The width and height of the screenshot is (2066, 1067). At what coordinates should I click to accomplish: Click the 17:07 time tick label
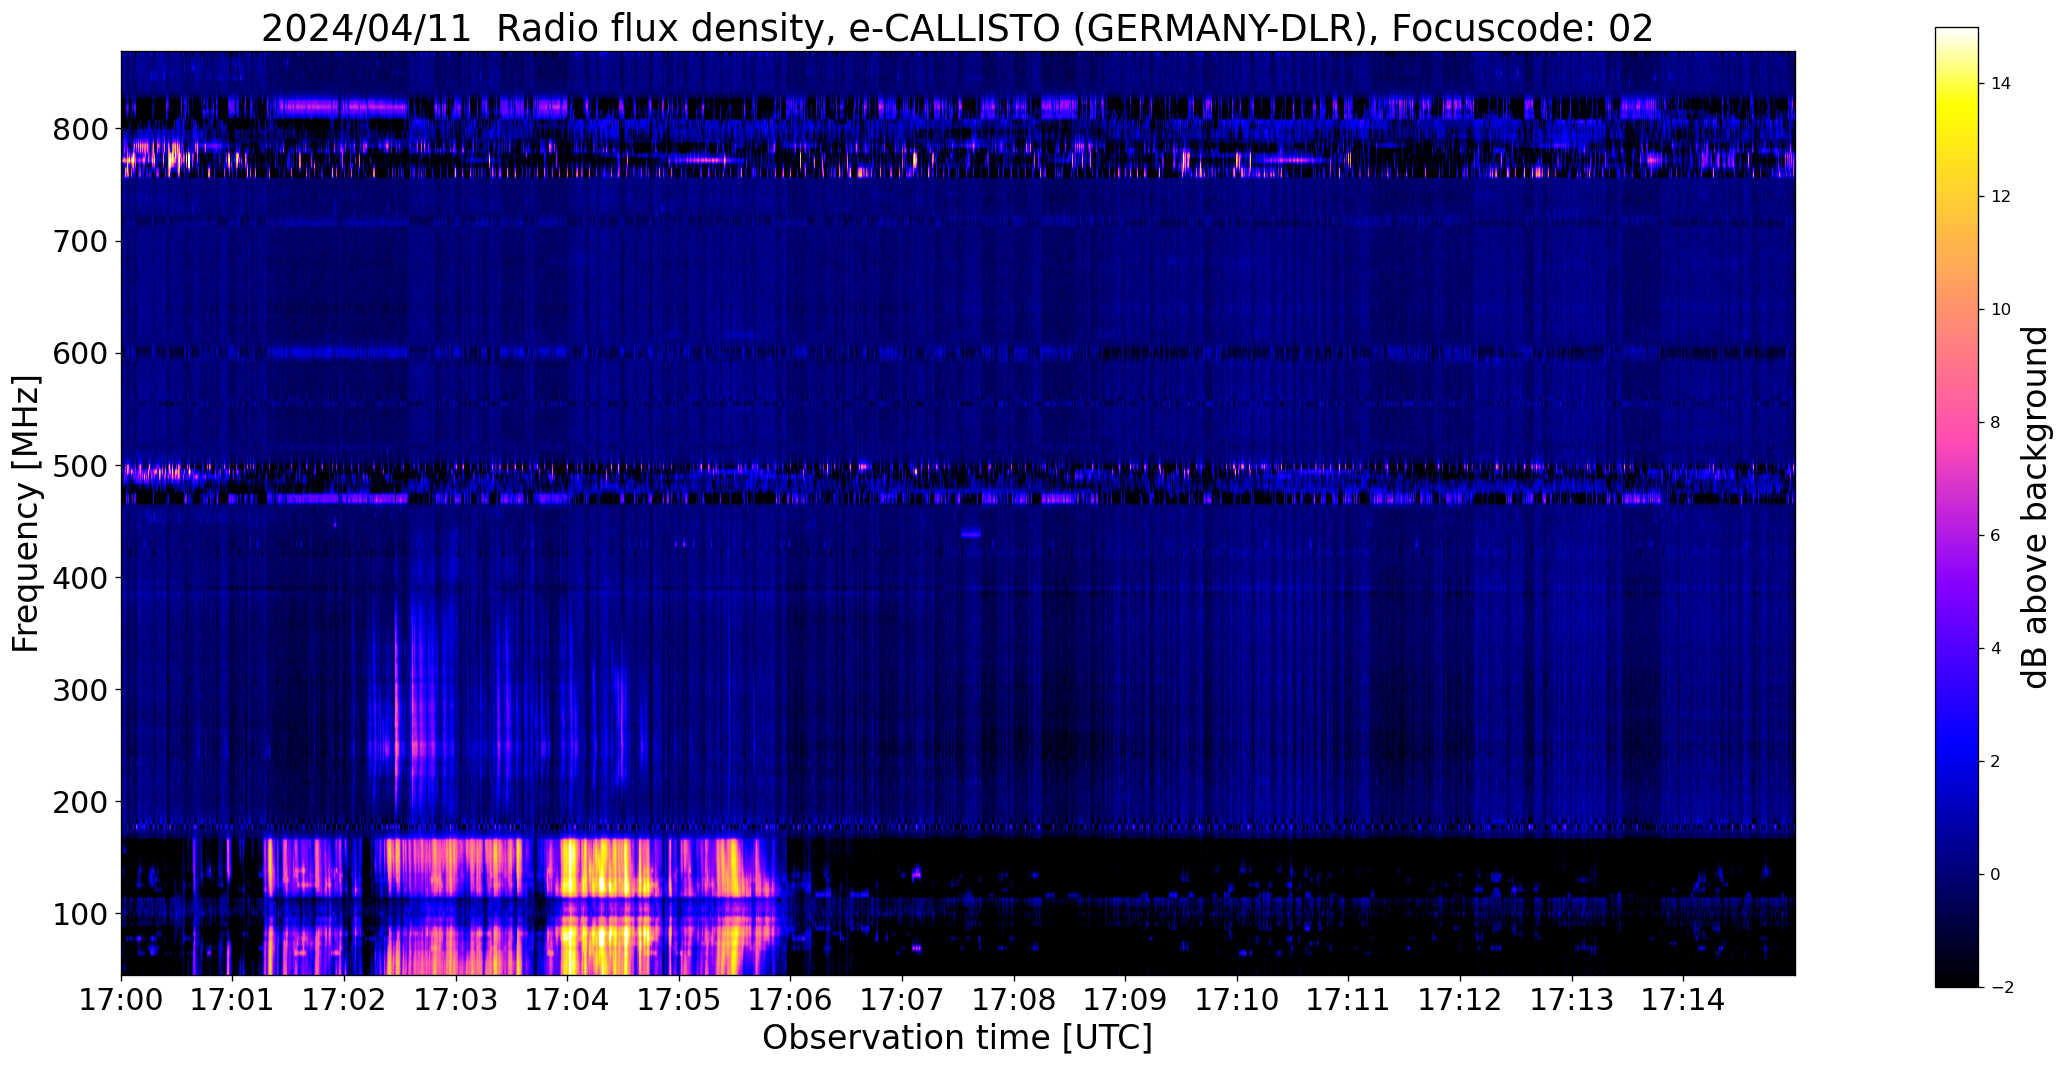click(x=902, y=999)
